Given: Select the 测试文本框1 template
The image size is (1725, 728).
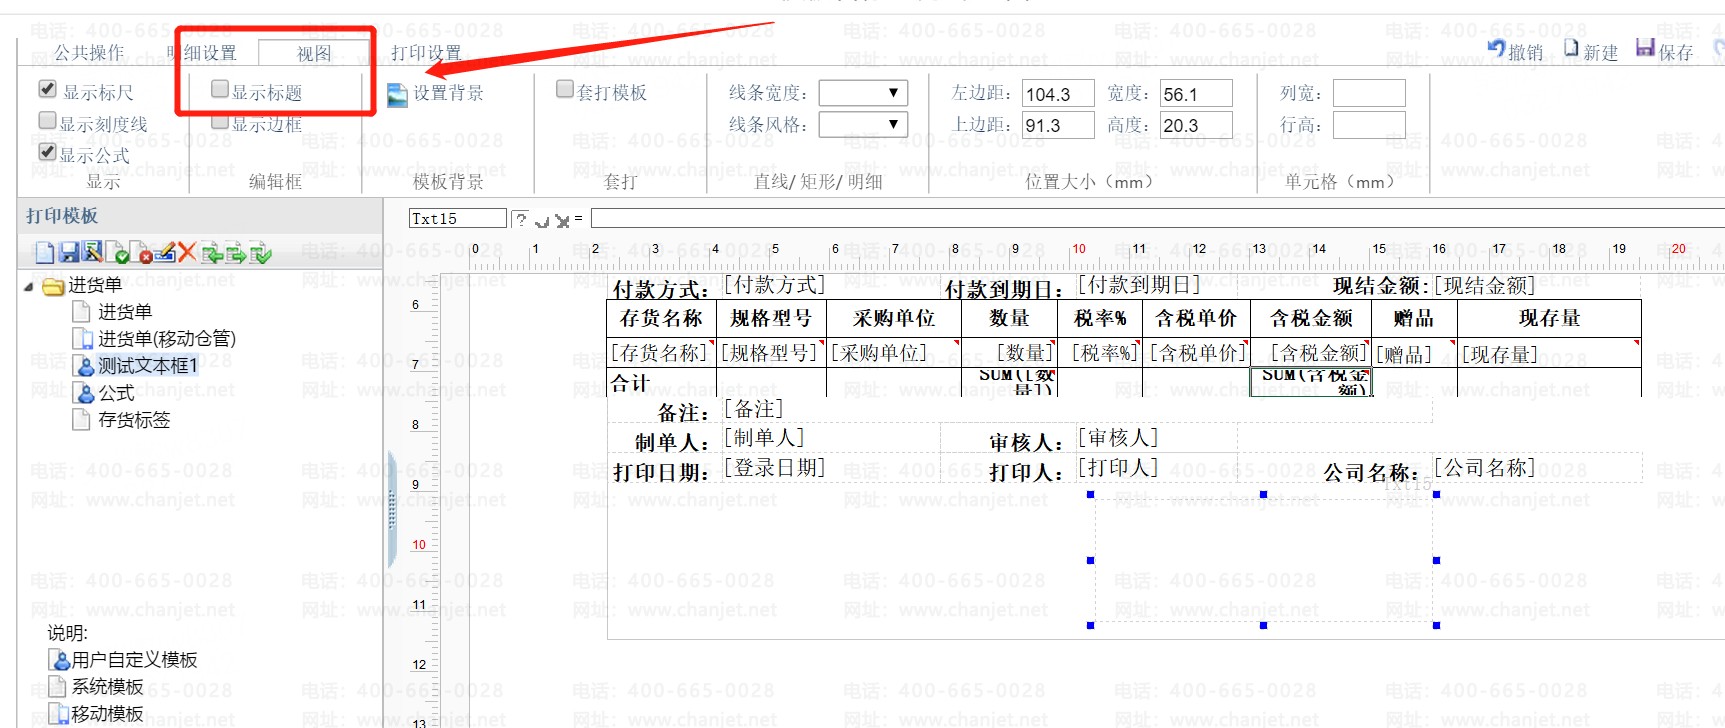Looking at the screenshot, I should [148, 366].
